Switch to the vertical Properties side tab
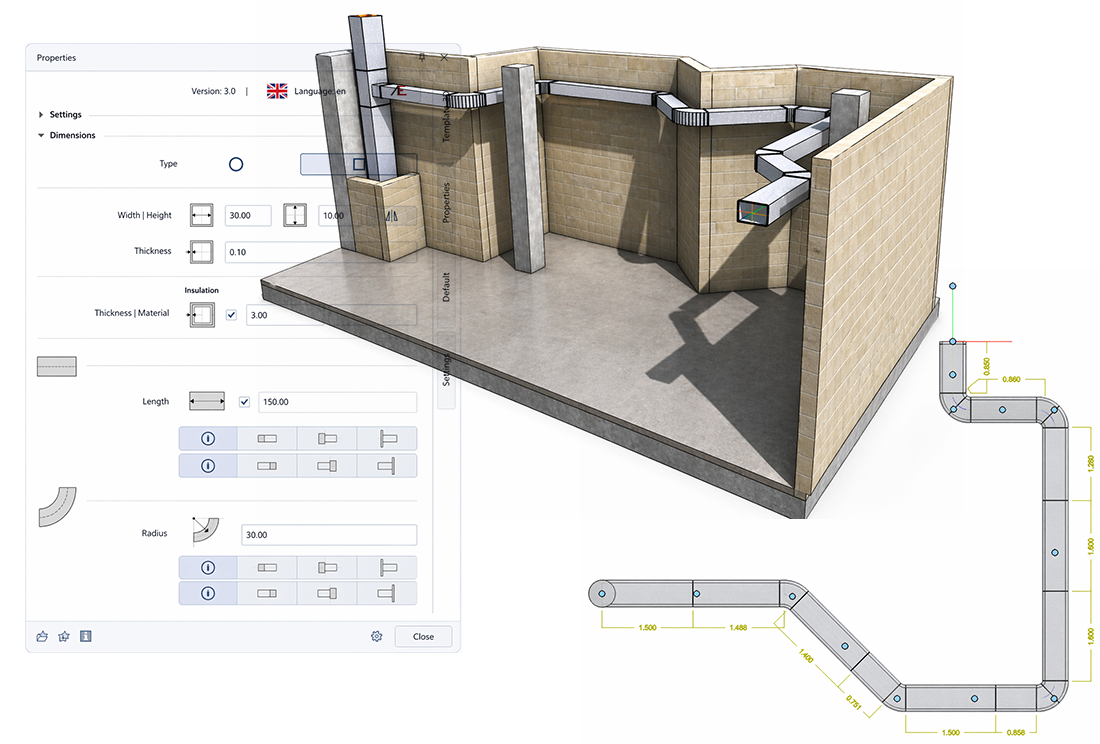Viewport: 1100px width, 744px height. click(x=446, y=203)
